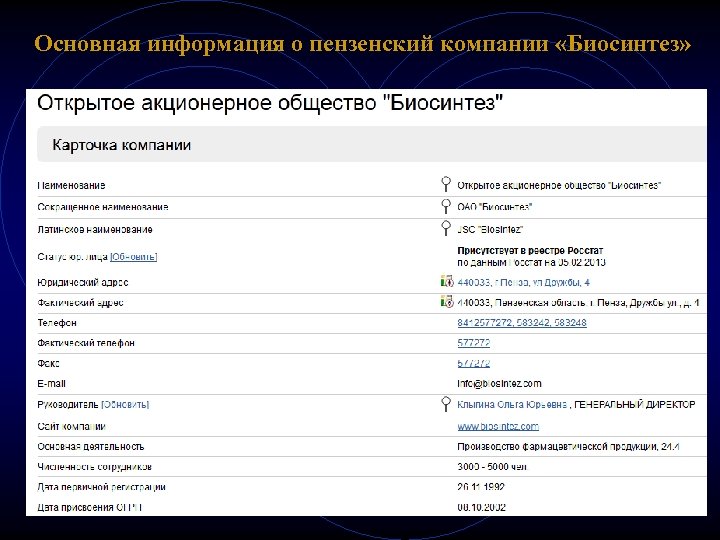This screenshot has height=540, width=720.
Task: Select the Наименование row label
Action: click(71, 186)
